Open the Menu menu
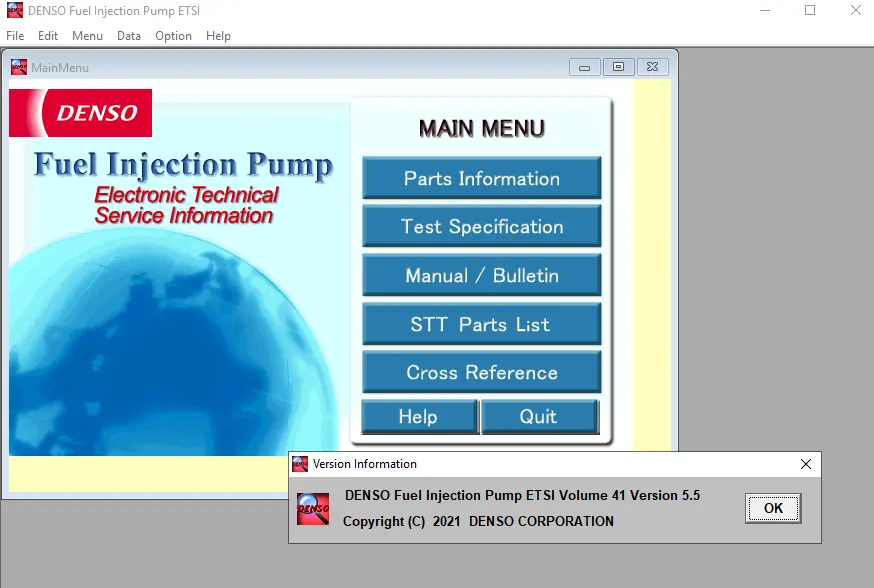 88,36
